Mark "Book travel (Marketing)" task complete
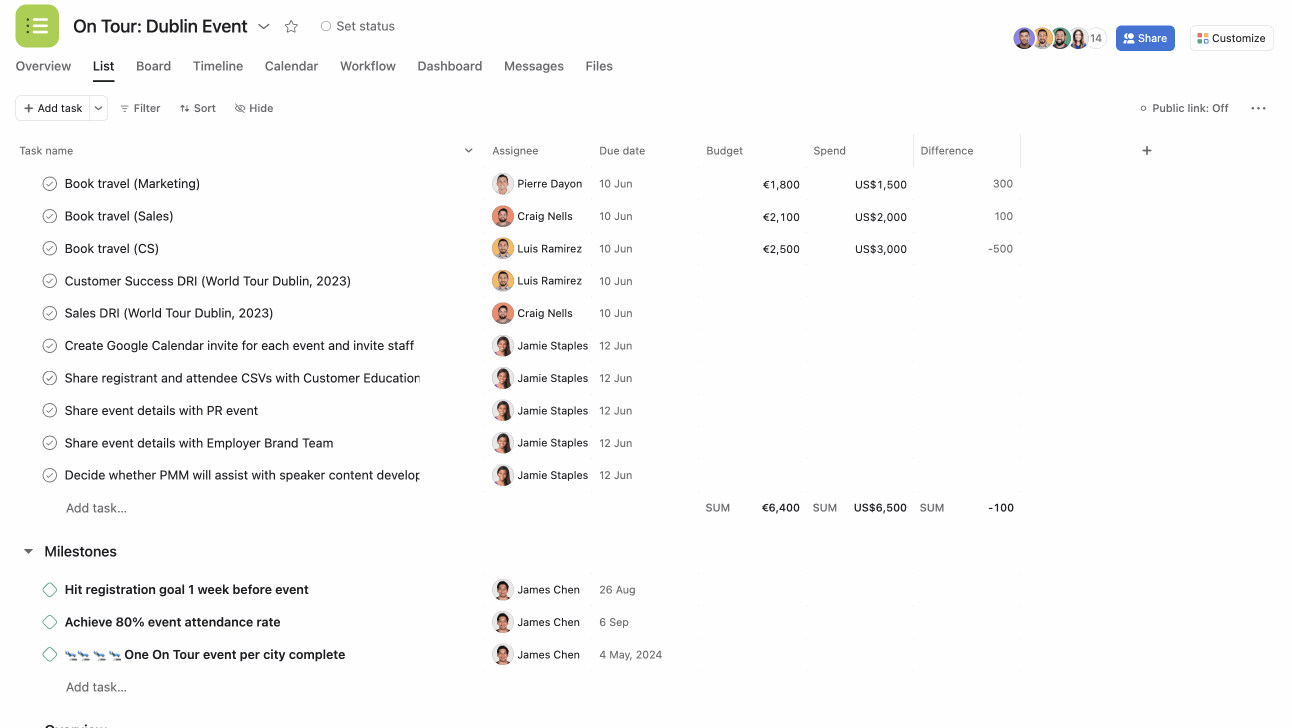The width and height of the screenshot is (1292, 728). 49,183
